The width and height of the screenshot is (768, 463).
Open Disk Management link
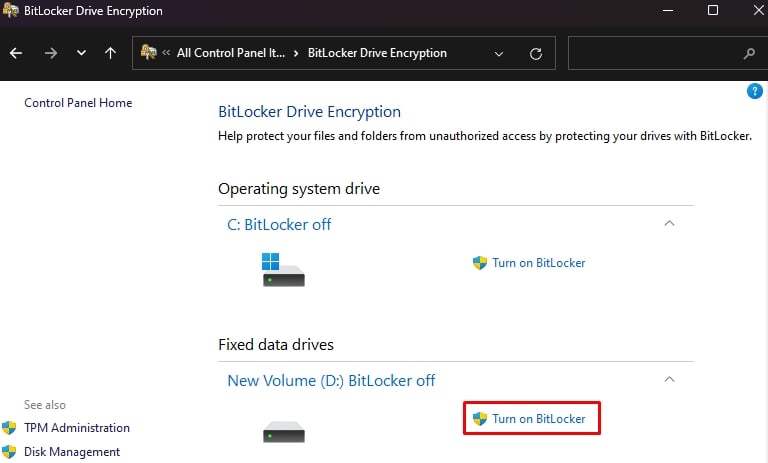tap(72, 452)
